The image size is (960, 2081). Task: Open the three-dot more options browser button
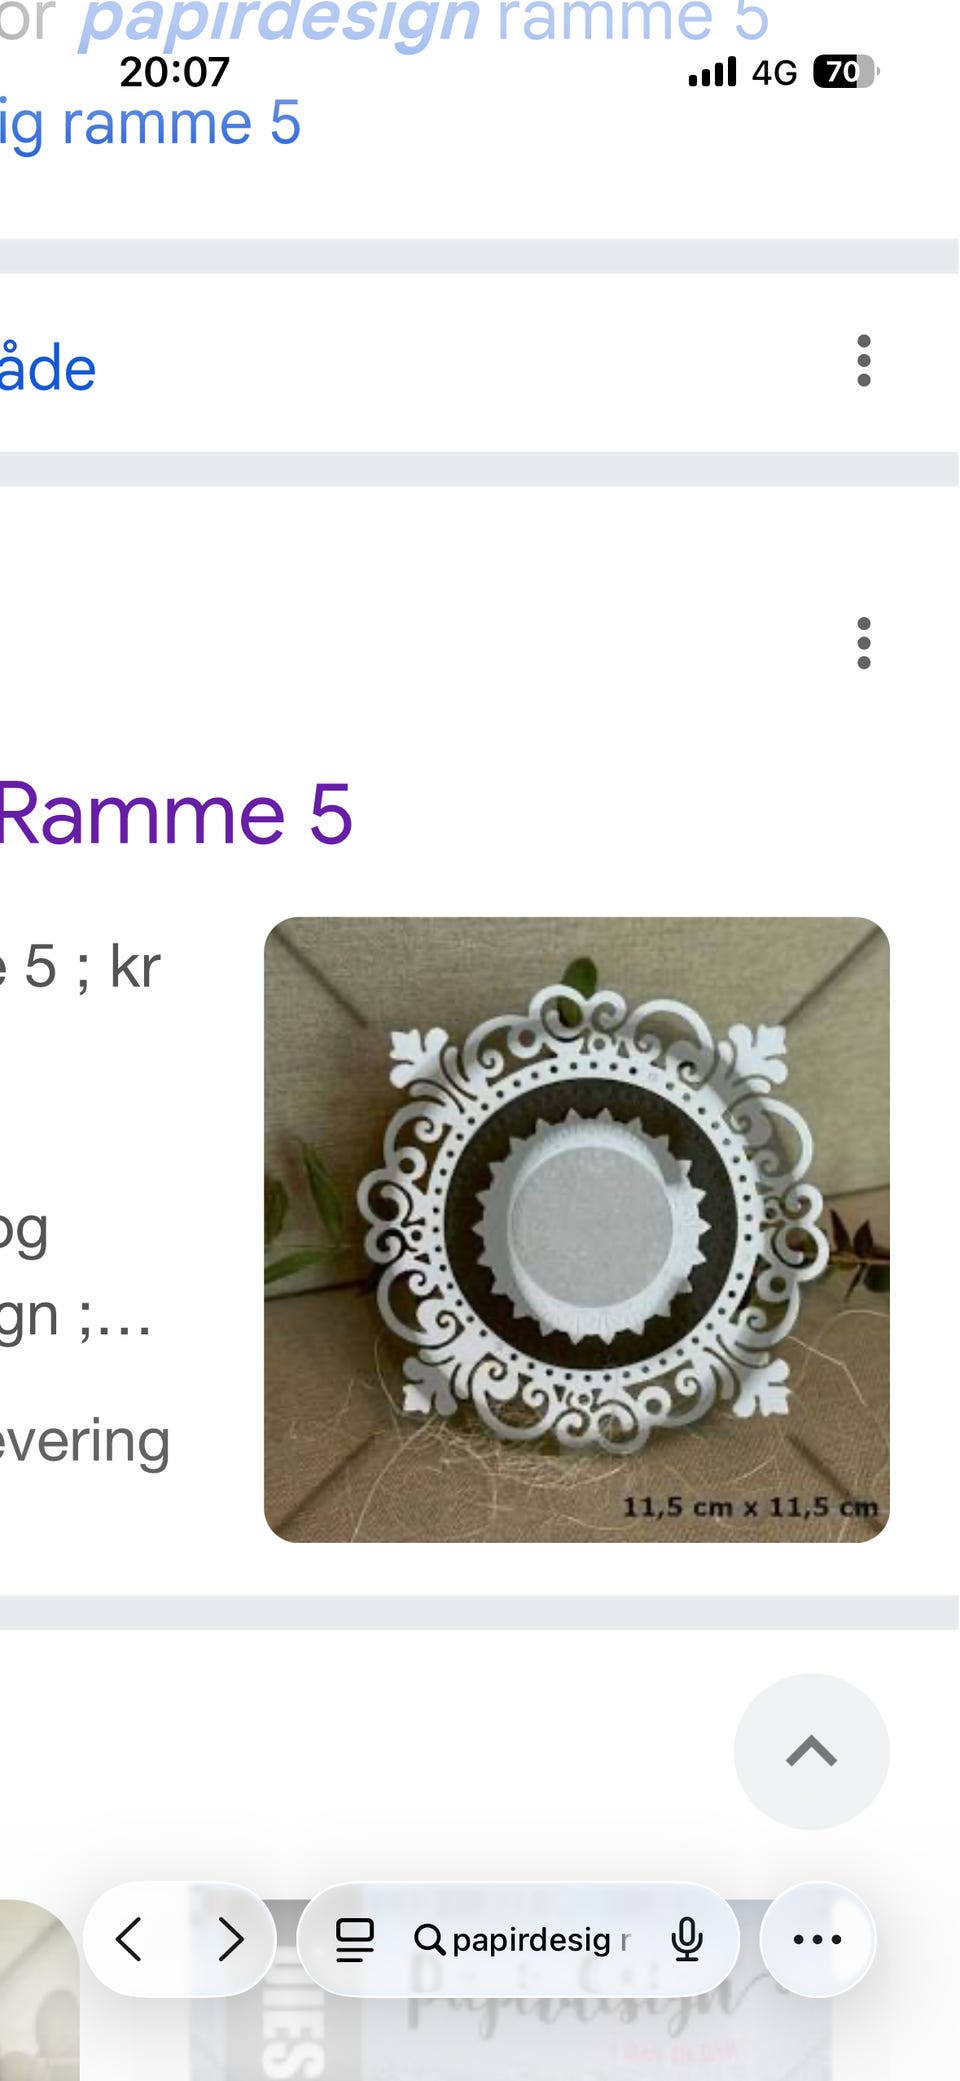click(x=817, y=1939)
